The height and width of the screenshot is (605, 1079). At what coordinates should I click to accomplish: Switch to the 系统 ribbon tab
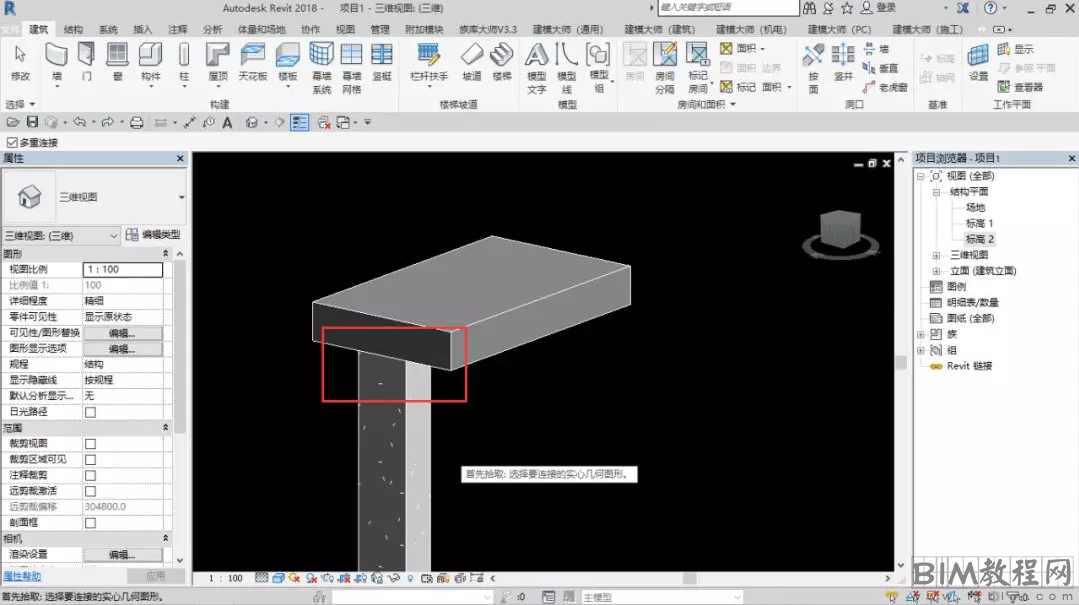coord(108,29)
